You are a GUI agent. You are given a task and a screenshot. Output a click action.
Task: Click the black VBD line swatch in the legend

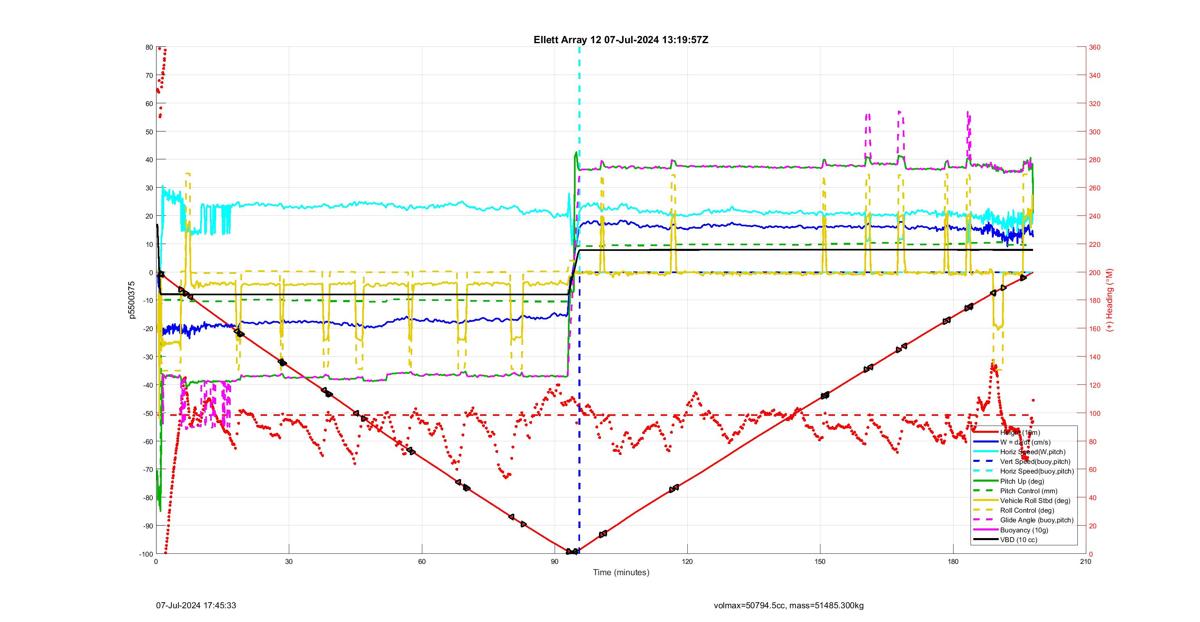985,540
